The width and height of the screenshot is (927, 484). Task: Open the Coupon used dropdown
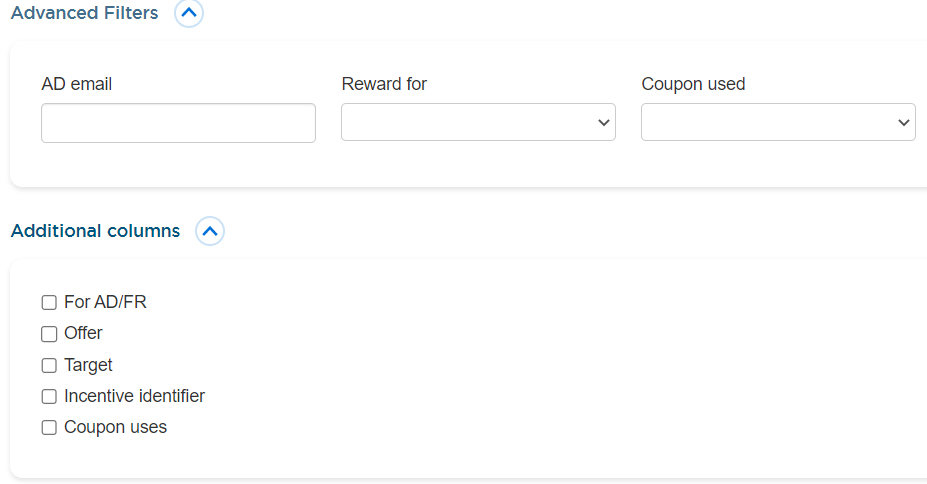[778, 122]
